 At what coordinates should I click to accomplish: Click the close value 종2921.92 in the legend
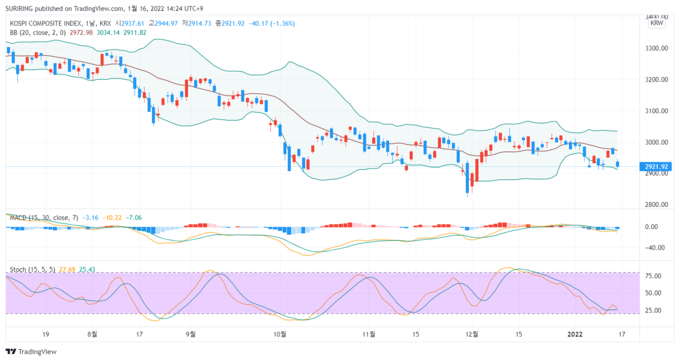tap(230, 23)
